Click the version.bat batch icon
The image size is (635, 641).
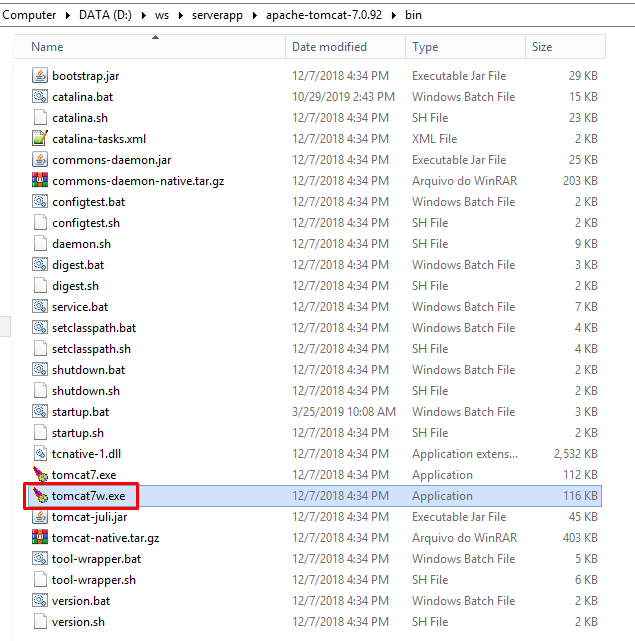pyautogui.click(x=40, y=601)
